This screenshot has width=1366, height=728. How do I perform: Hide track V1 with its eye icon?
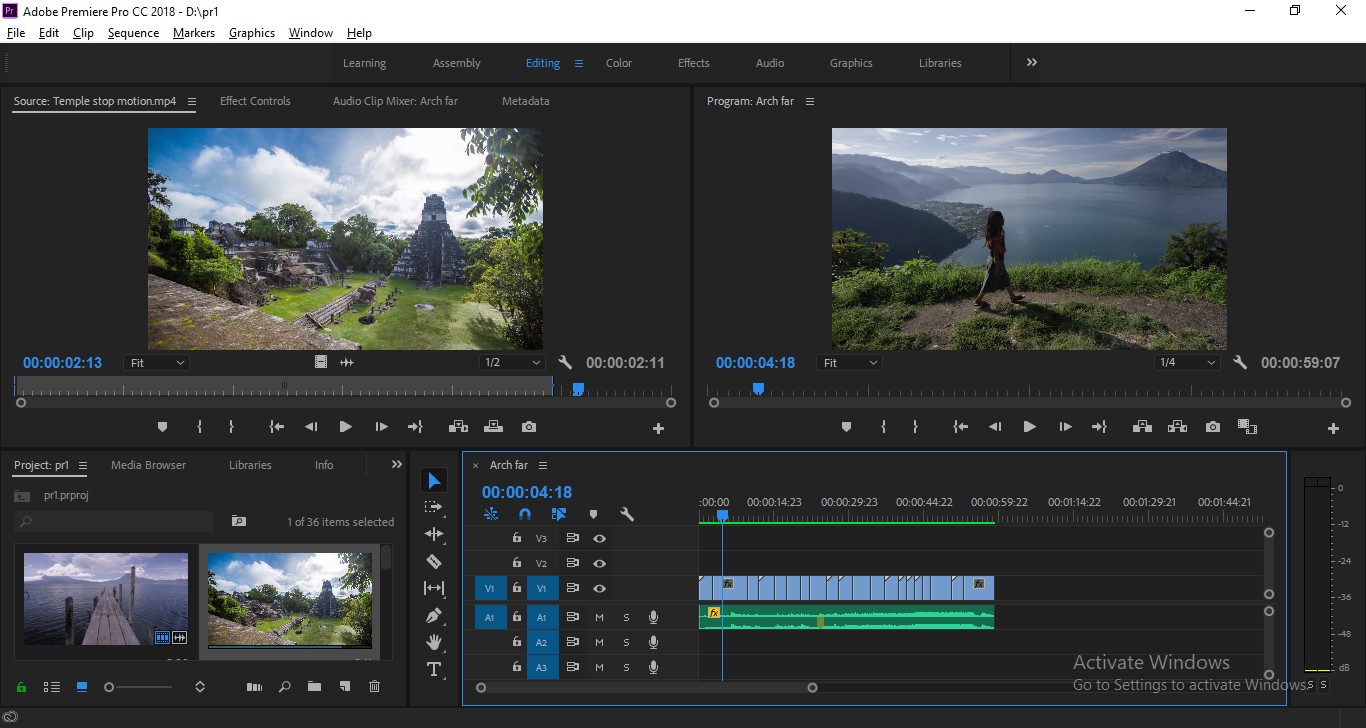[x=599, y=589]
